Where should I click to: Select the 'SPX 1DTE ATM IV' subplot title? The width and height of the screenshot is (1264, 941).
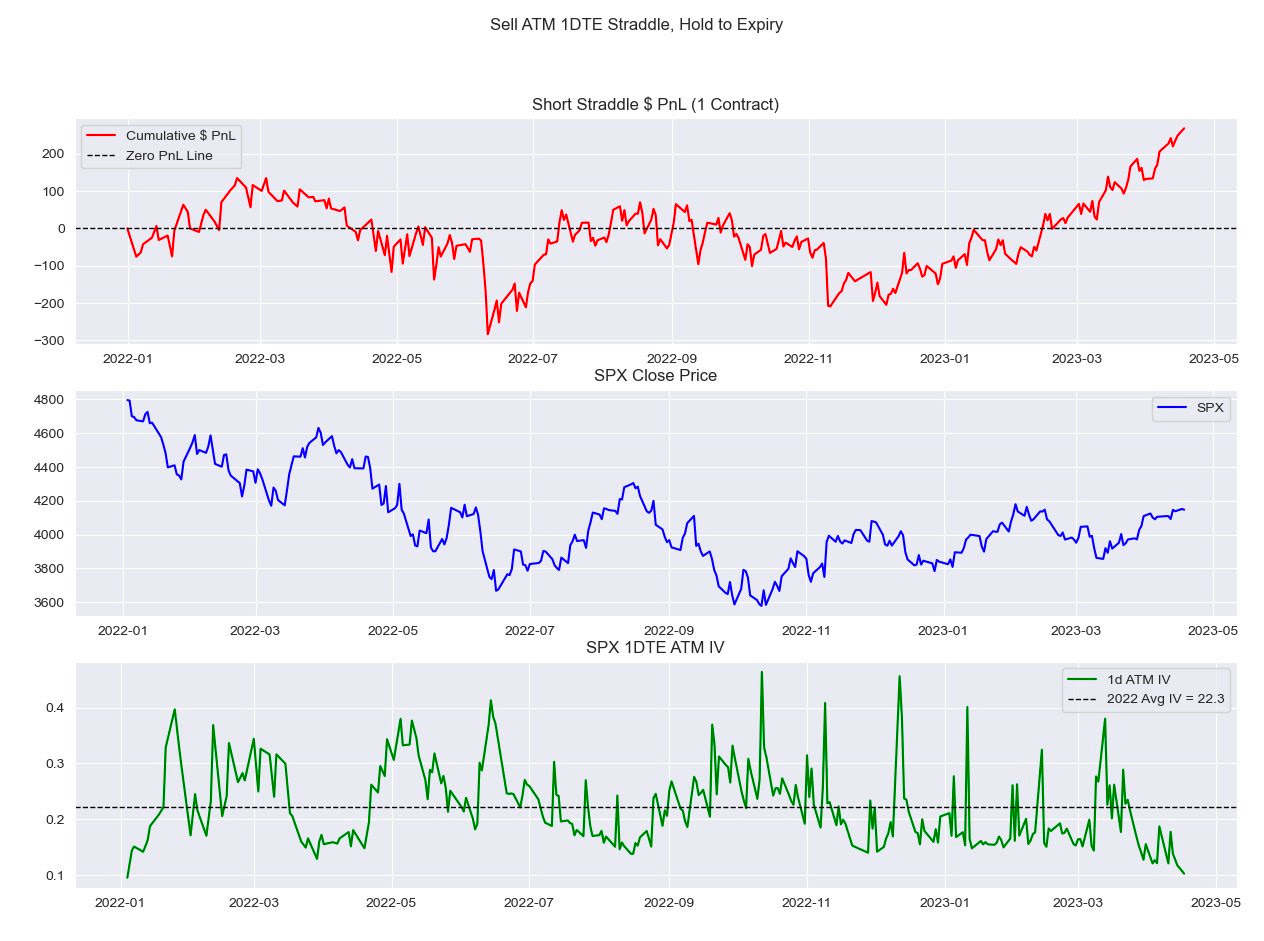(655, 648)
